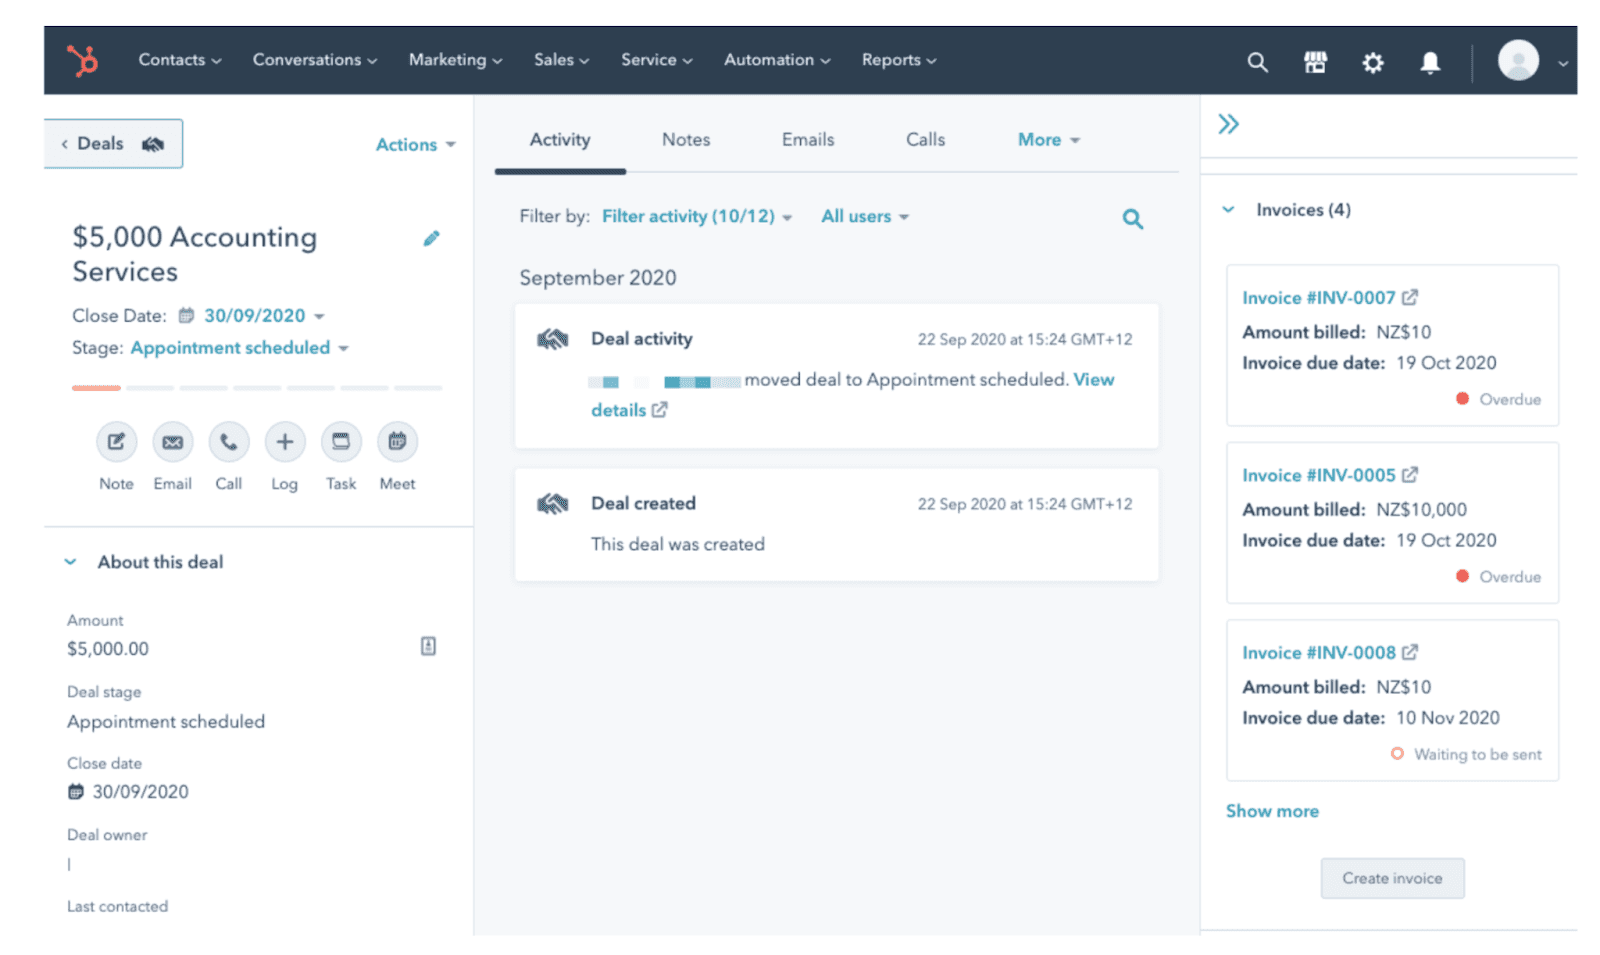Open the Marketing menu
Image resolution: width=1600 pixels, height=955 pixels.
point(455,60)
